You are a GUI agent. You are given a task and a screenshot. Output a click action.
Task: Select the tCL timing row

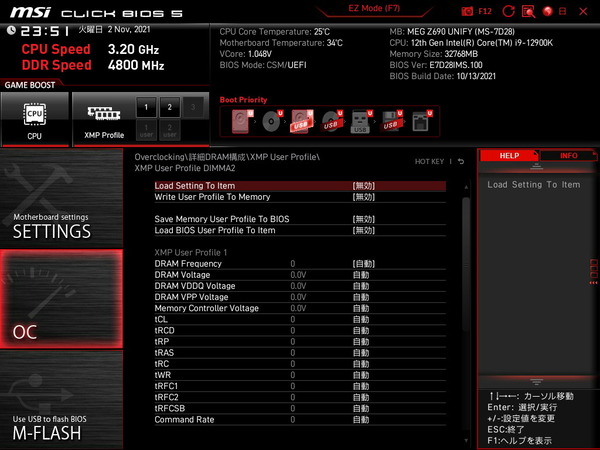coord(300,320)
